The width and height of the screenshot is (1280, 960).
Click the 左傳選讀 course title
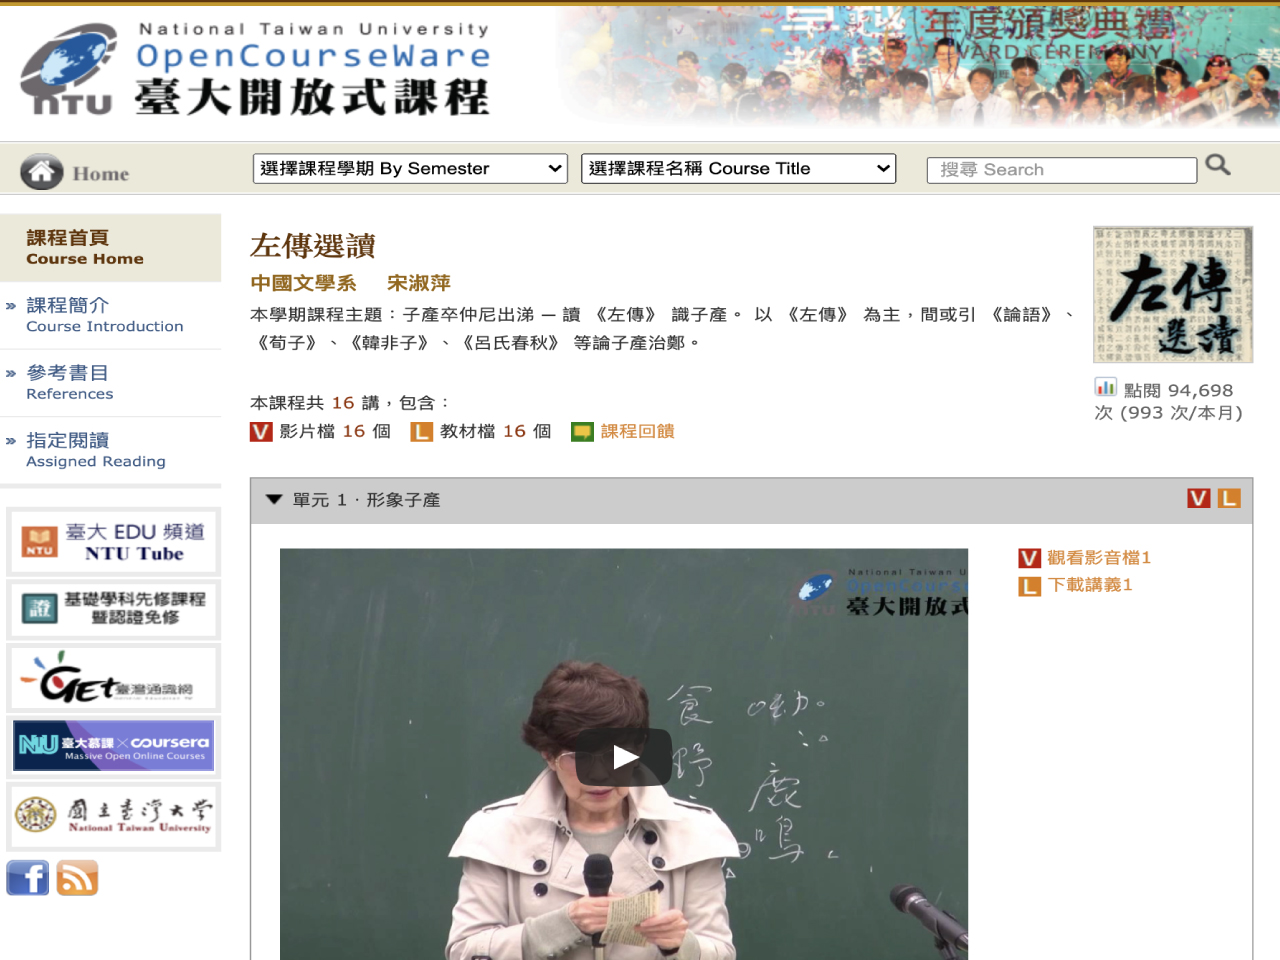point(313,246)
